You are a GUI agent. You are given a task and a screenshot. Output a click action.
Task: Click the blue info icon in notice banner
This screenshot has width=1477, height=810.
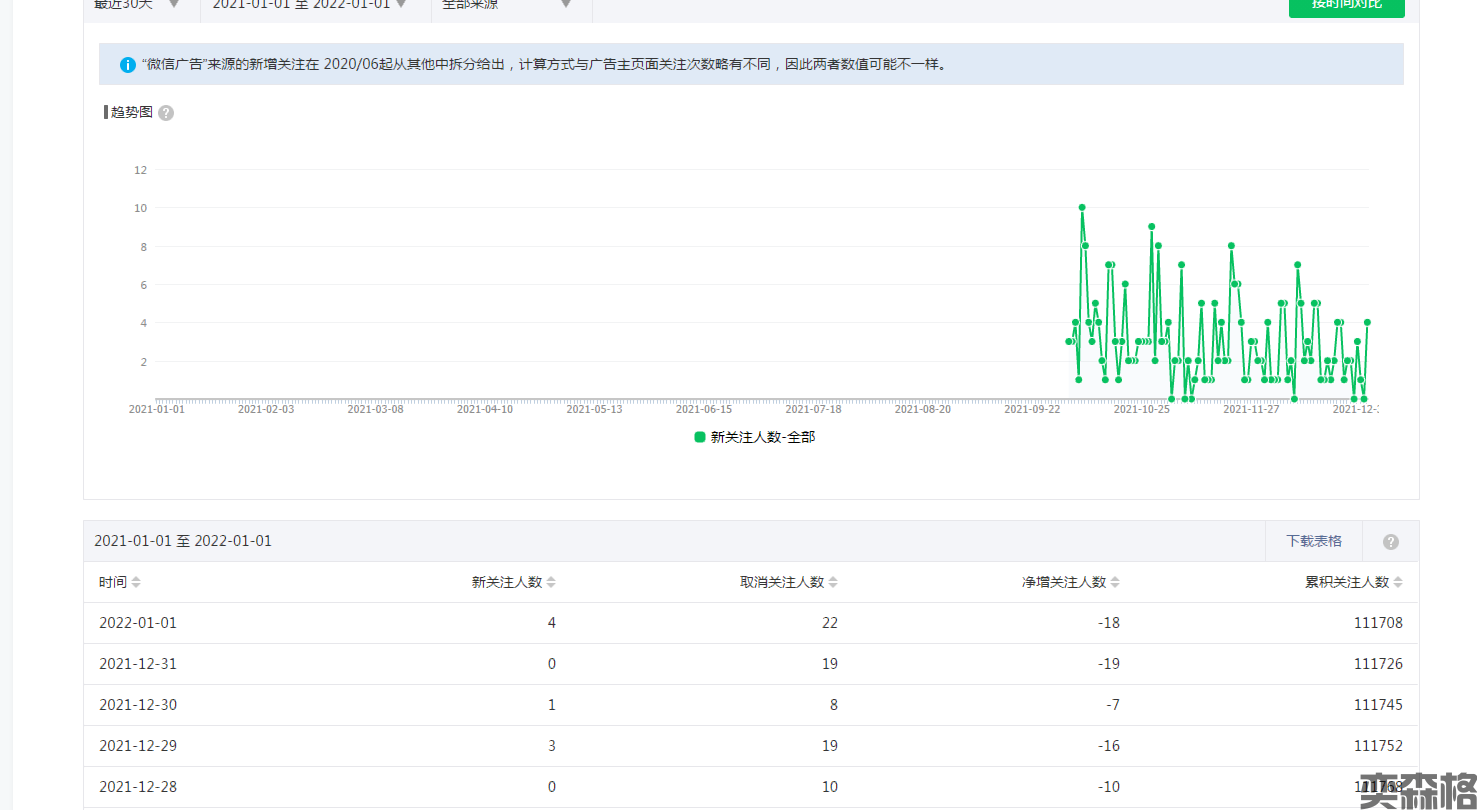(x=128, y=65)
